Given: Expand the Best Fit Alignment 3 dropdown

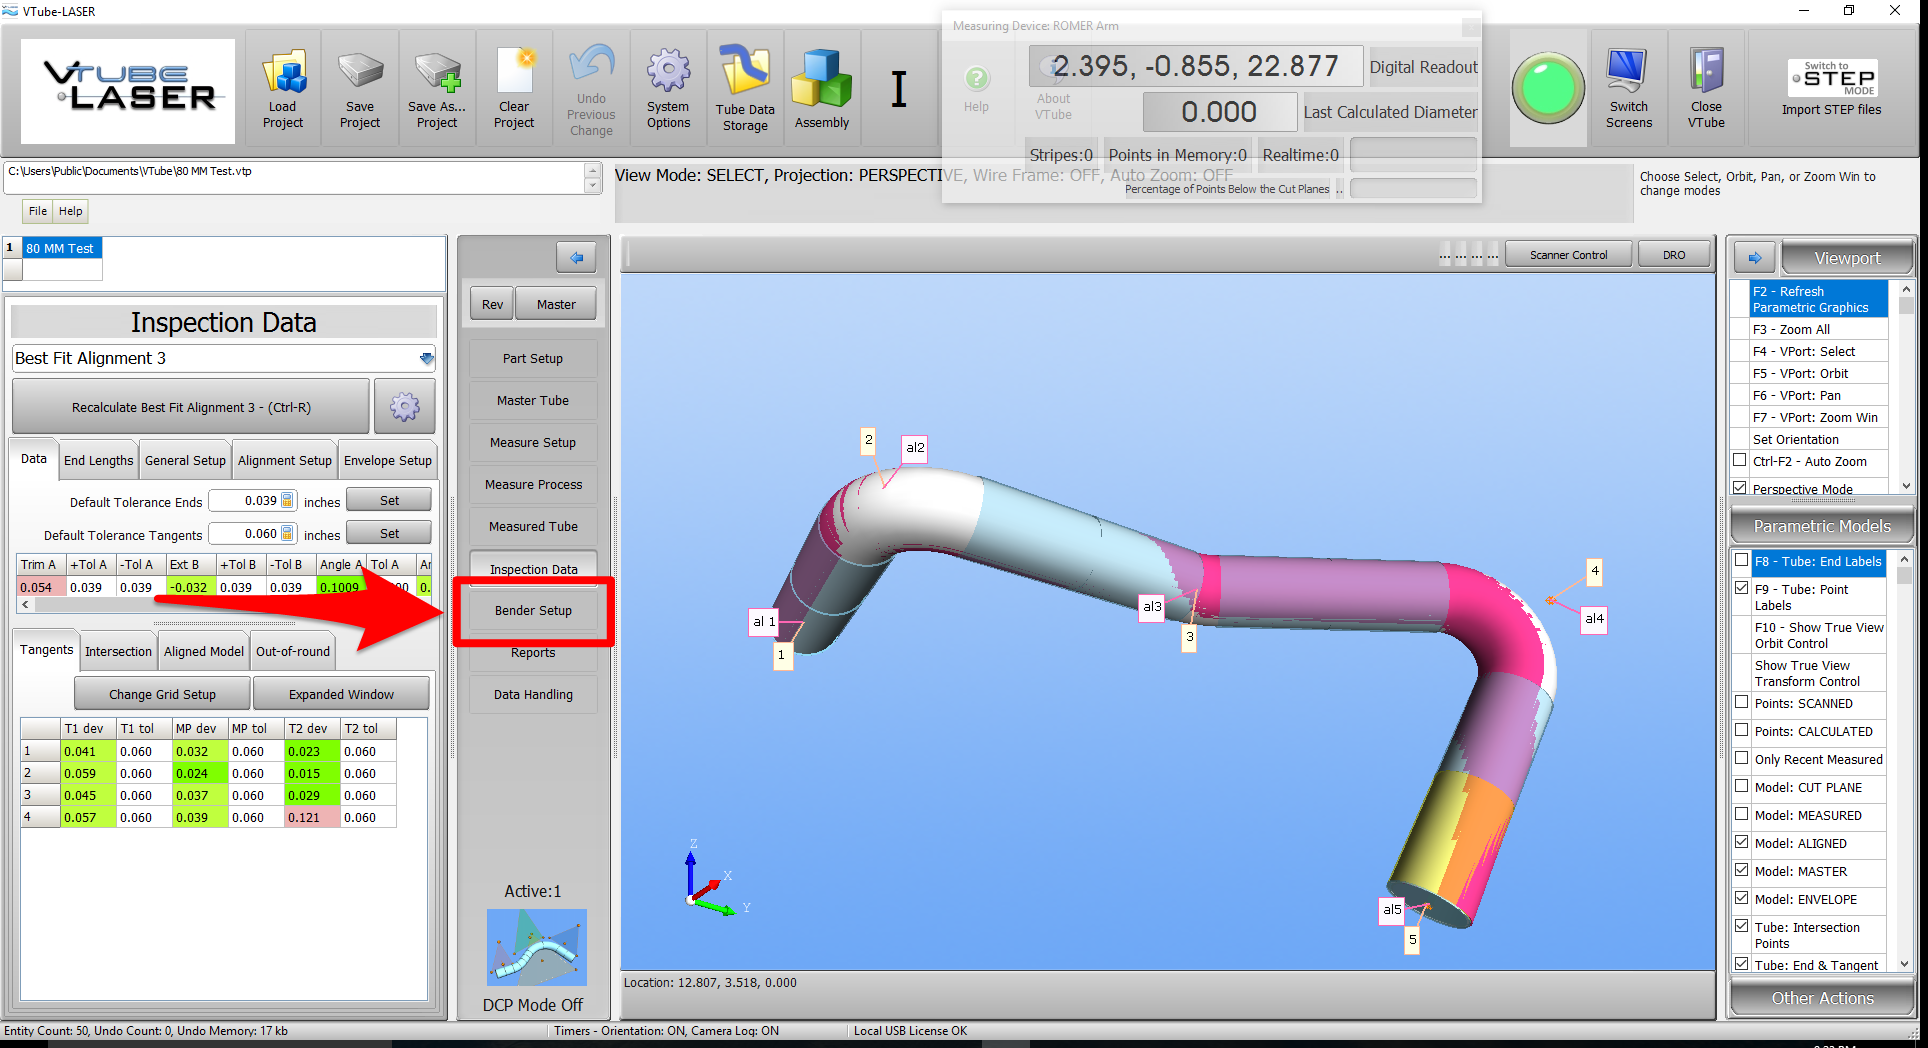Looking at the screenshot, I should (427, 358).
